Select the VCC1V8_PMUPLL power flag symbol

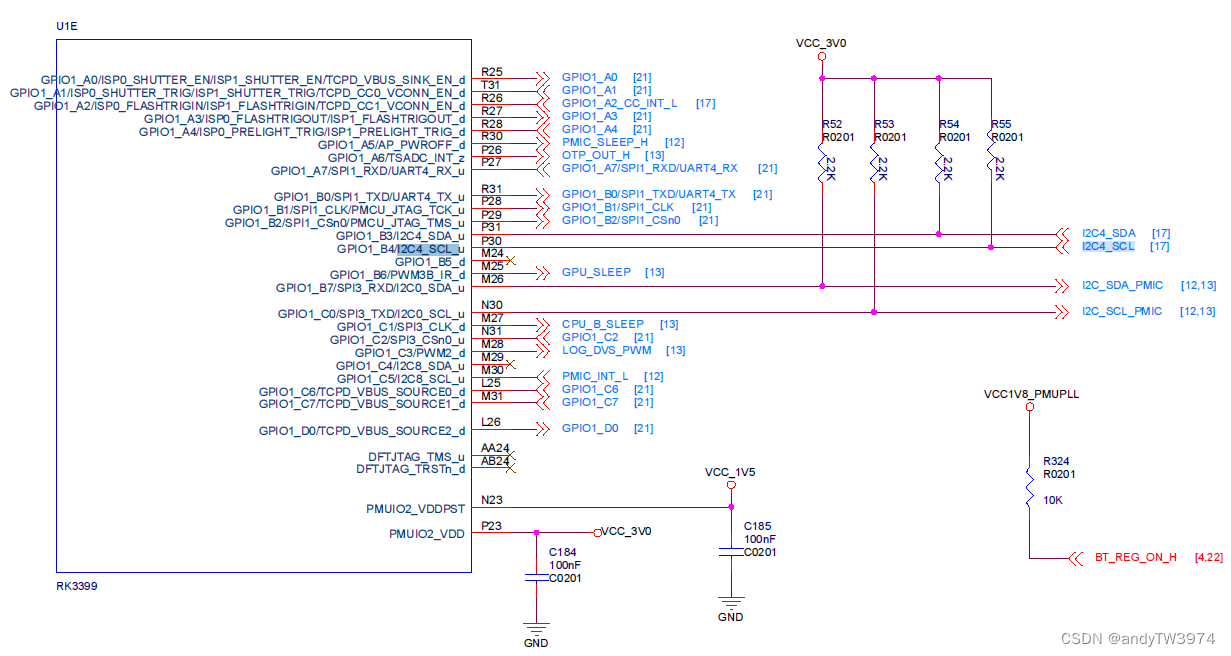pos(1029,405)
